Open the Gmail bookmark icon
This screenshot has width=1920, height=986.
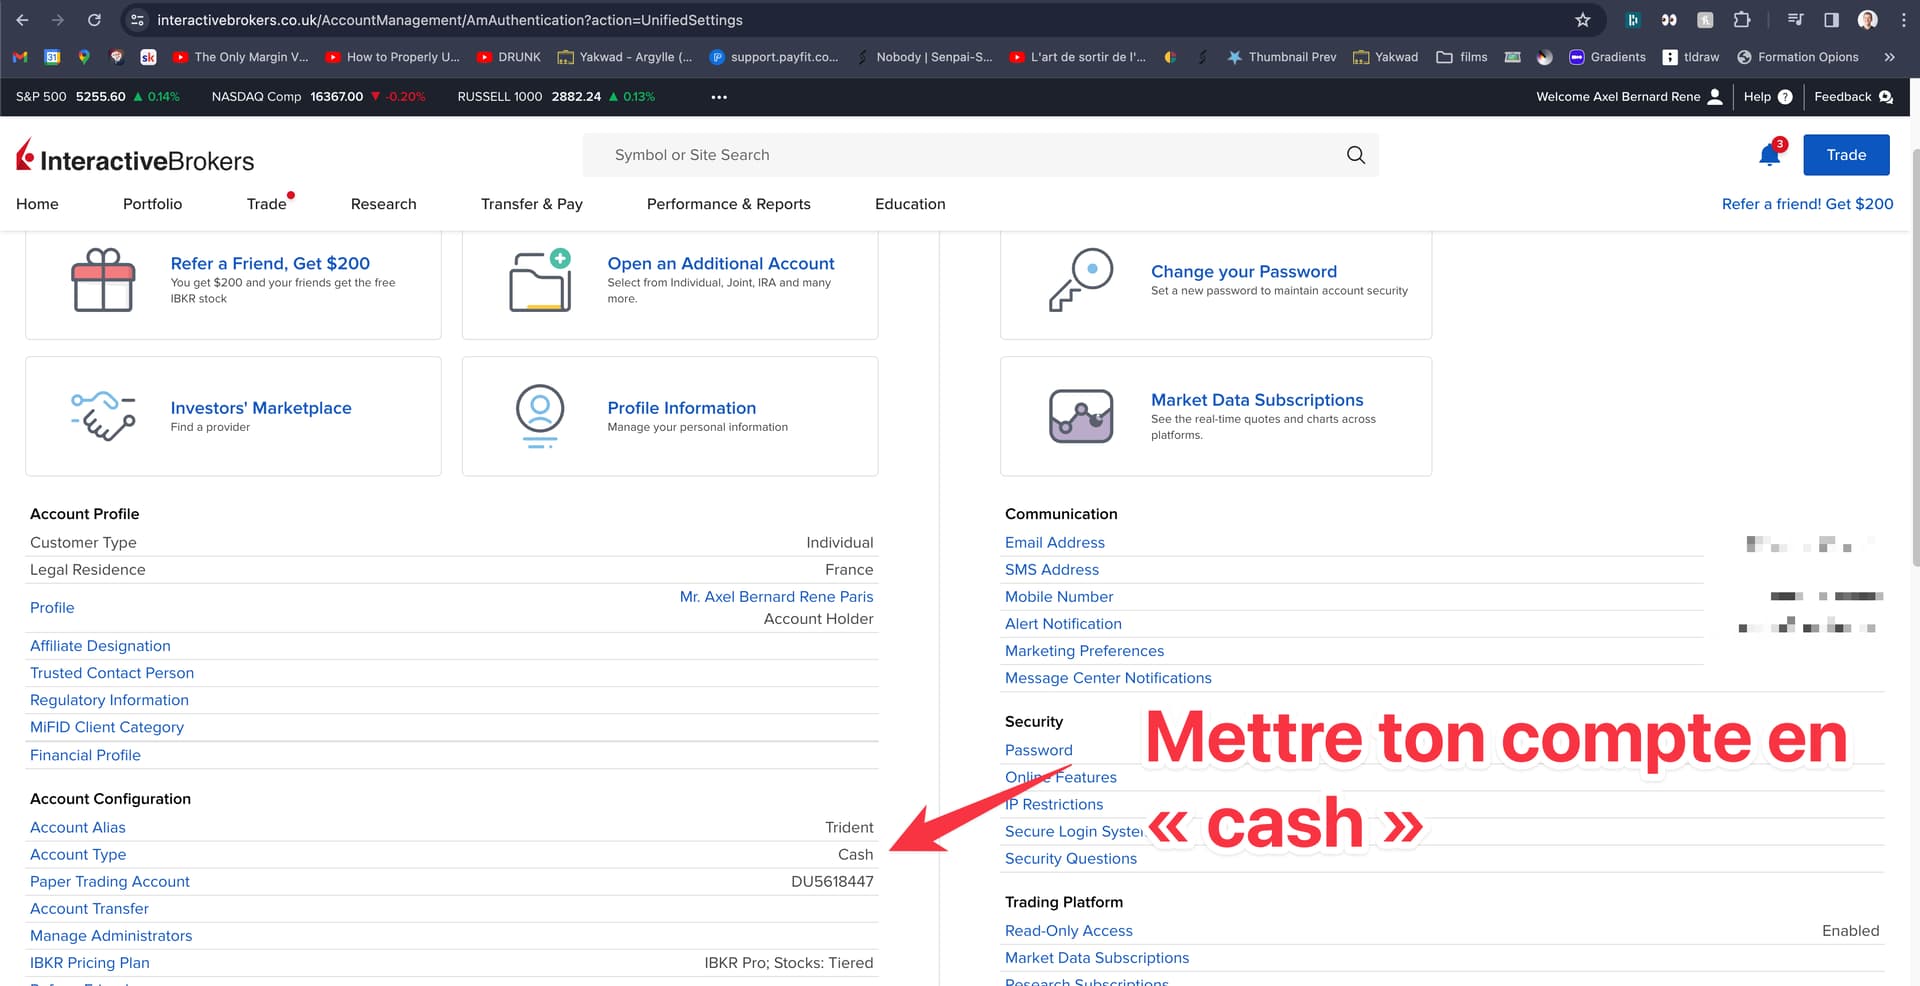click(x=20, y=57)
